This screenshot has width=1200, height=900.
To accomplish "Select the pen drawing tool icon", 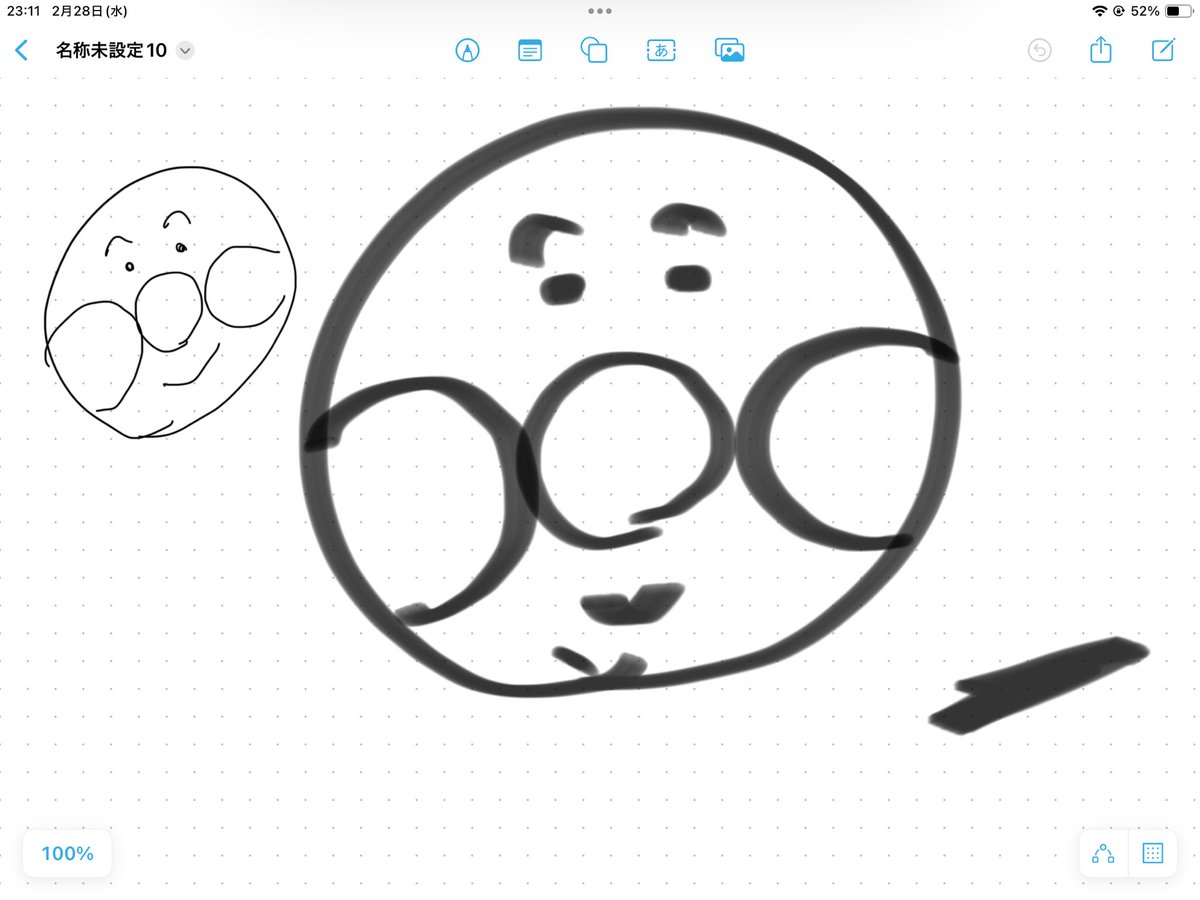I will tap(467, 50).
